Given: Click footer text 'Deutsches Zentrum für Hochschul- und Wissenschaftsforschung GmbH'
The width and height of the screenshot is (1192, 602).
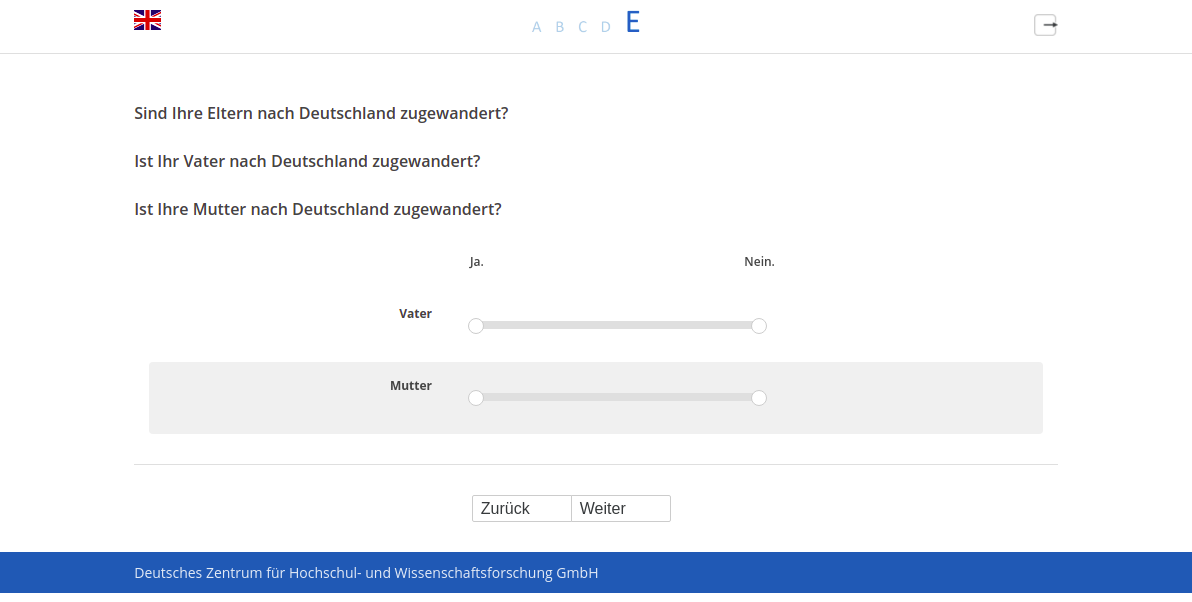Looking at the screenshot, I should 366,573.
